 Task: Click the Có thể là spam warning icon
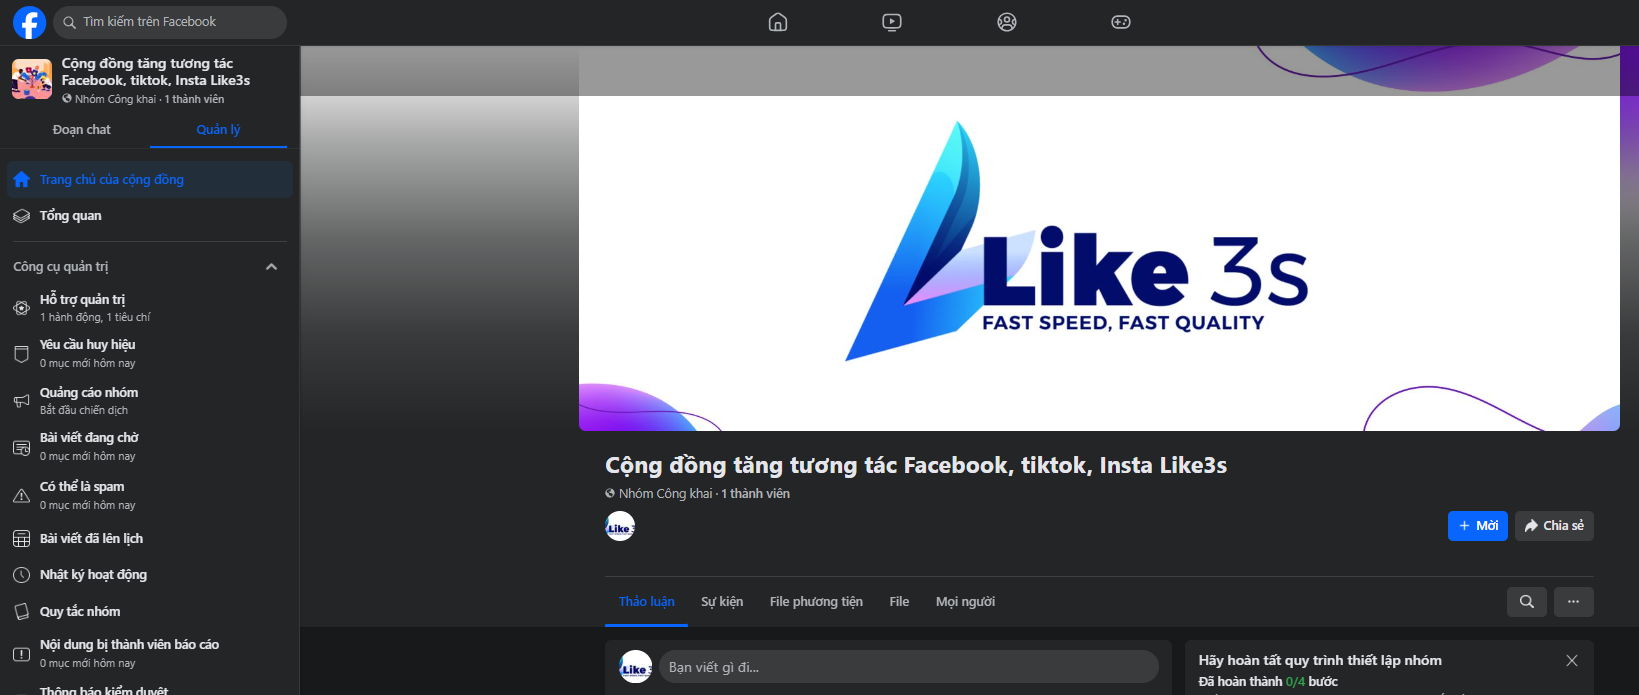[x=21, y=495]
